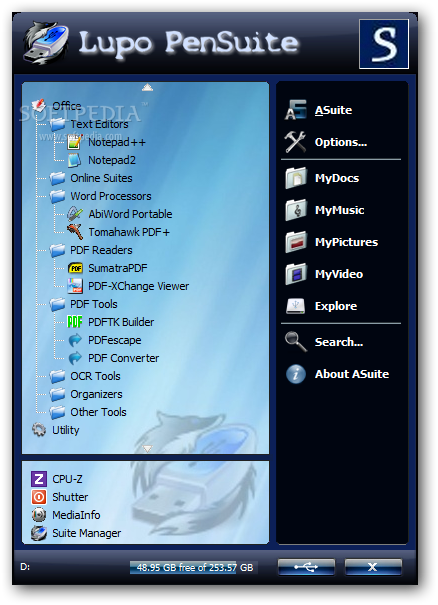Screen dimensions: 438x605
Task: Select the Office category label
Action: tap(67, 106)
